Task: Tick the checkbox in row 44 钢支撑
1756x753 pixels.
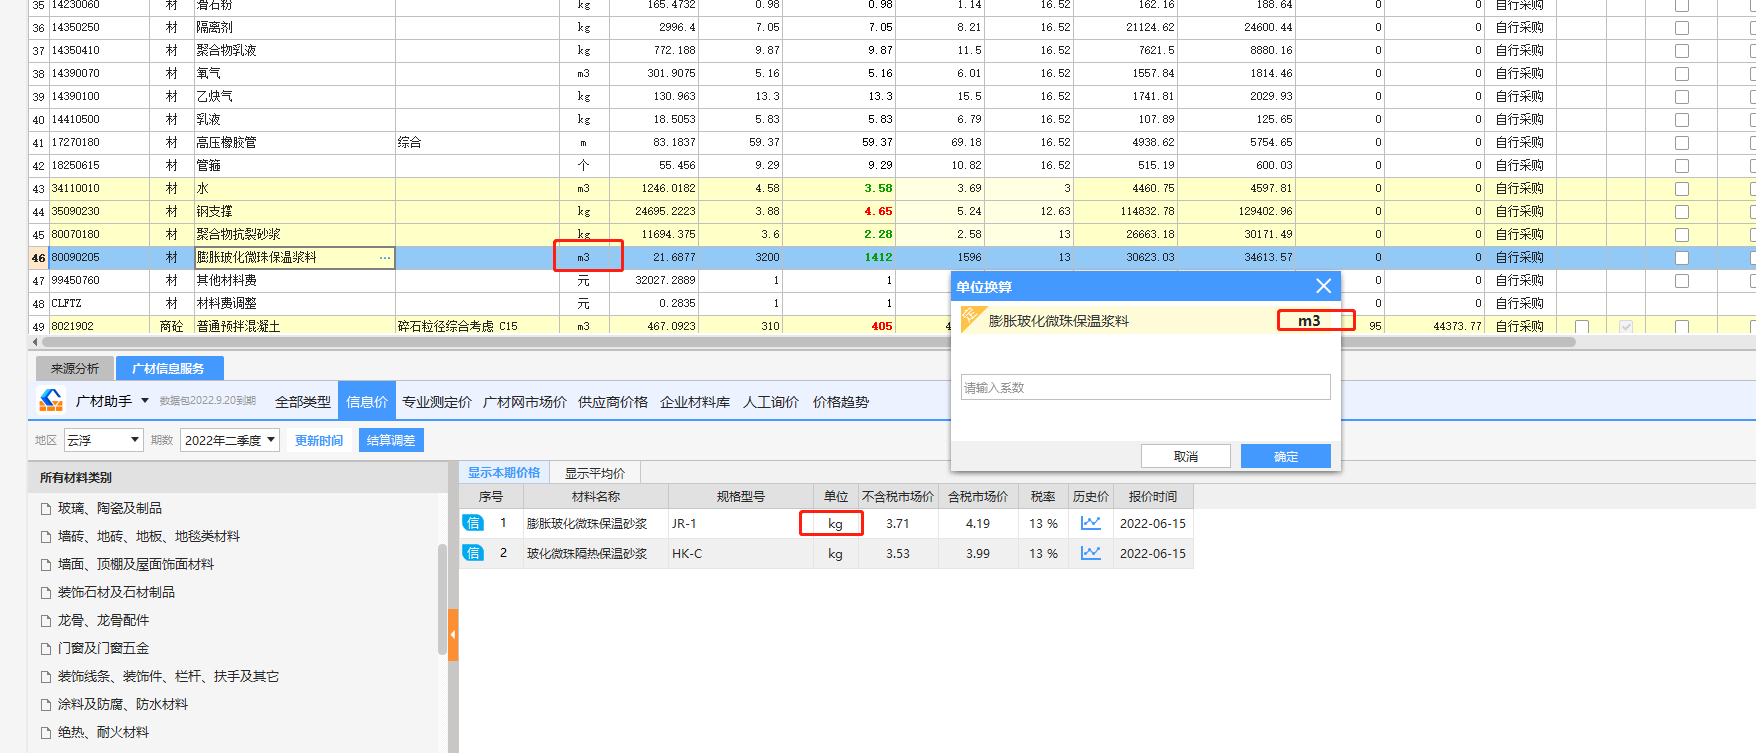Action: pos(1682,212)
